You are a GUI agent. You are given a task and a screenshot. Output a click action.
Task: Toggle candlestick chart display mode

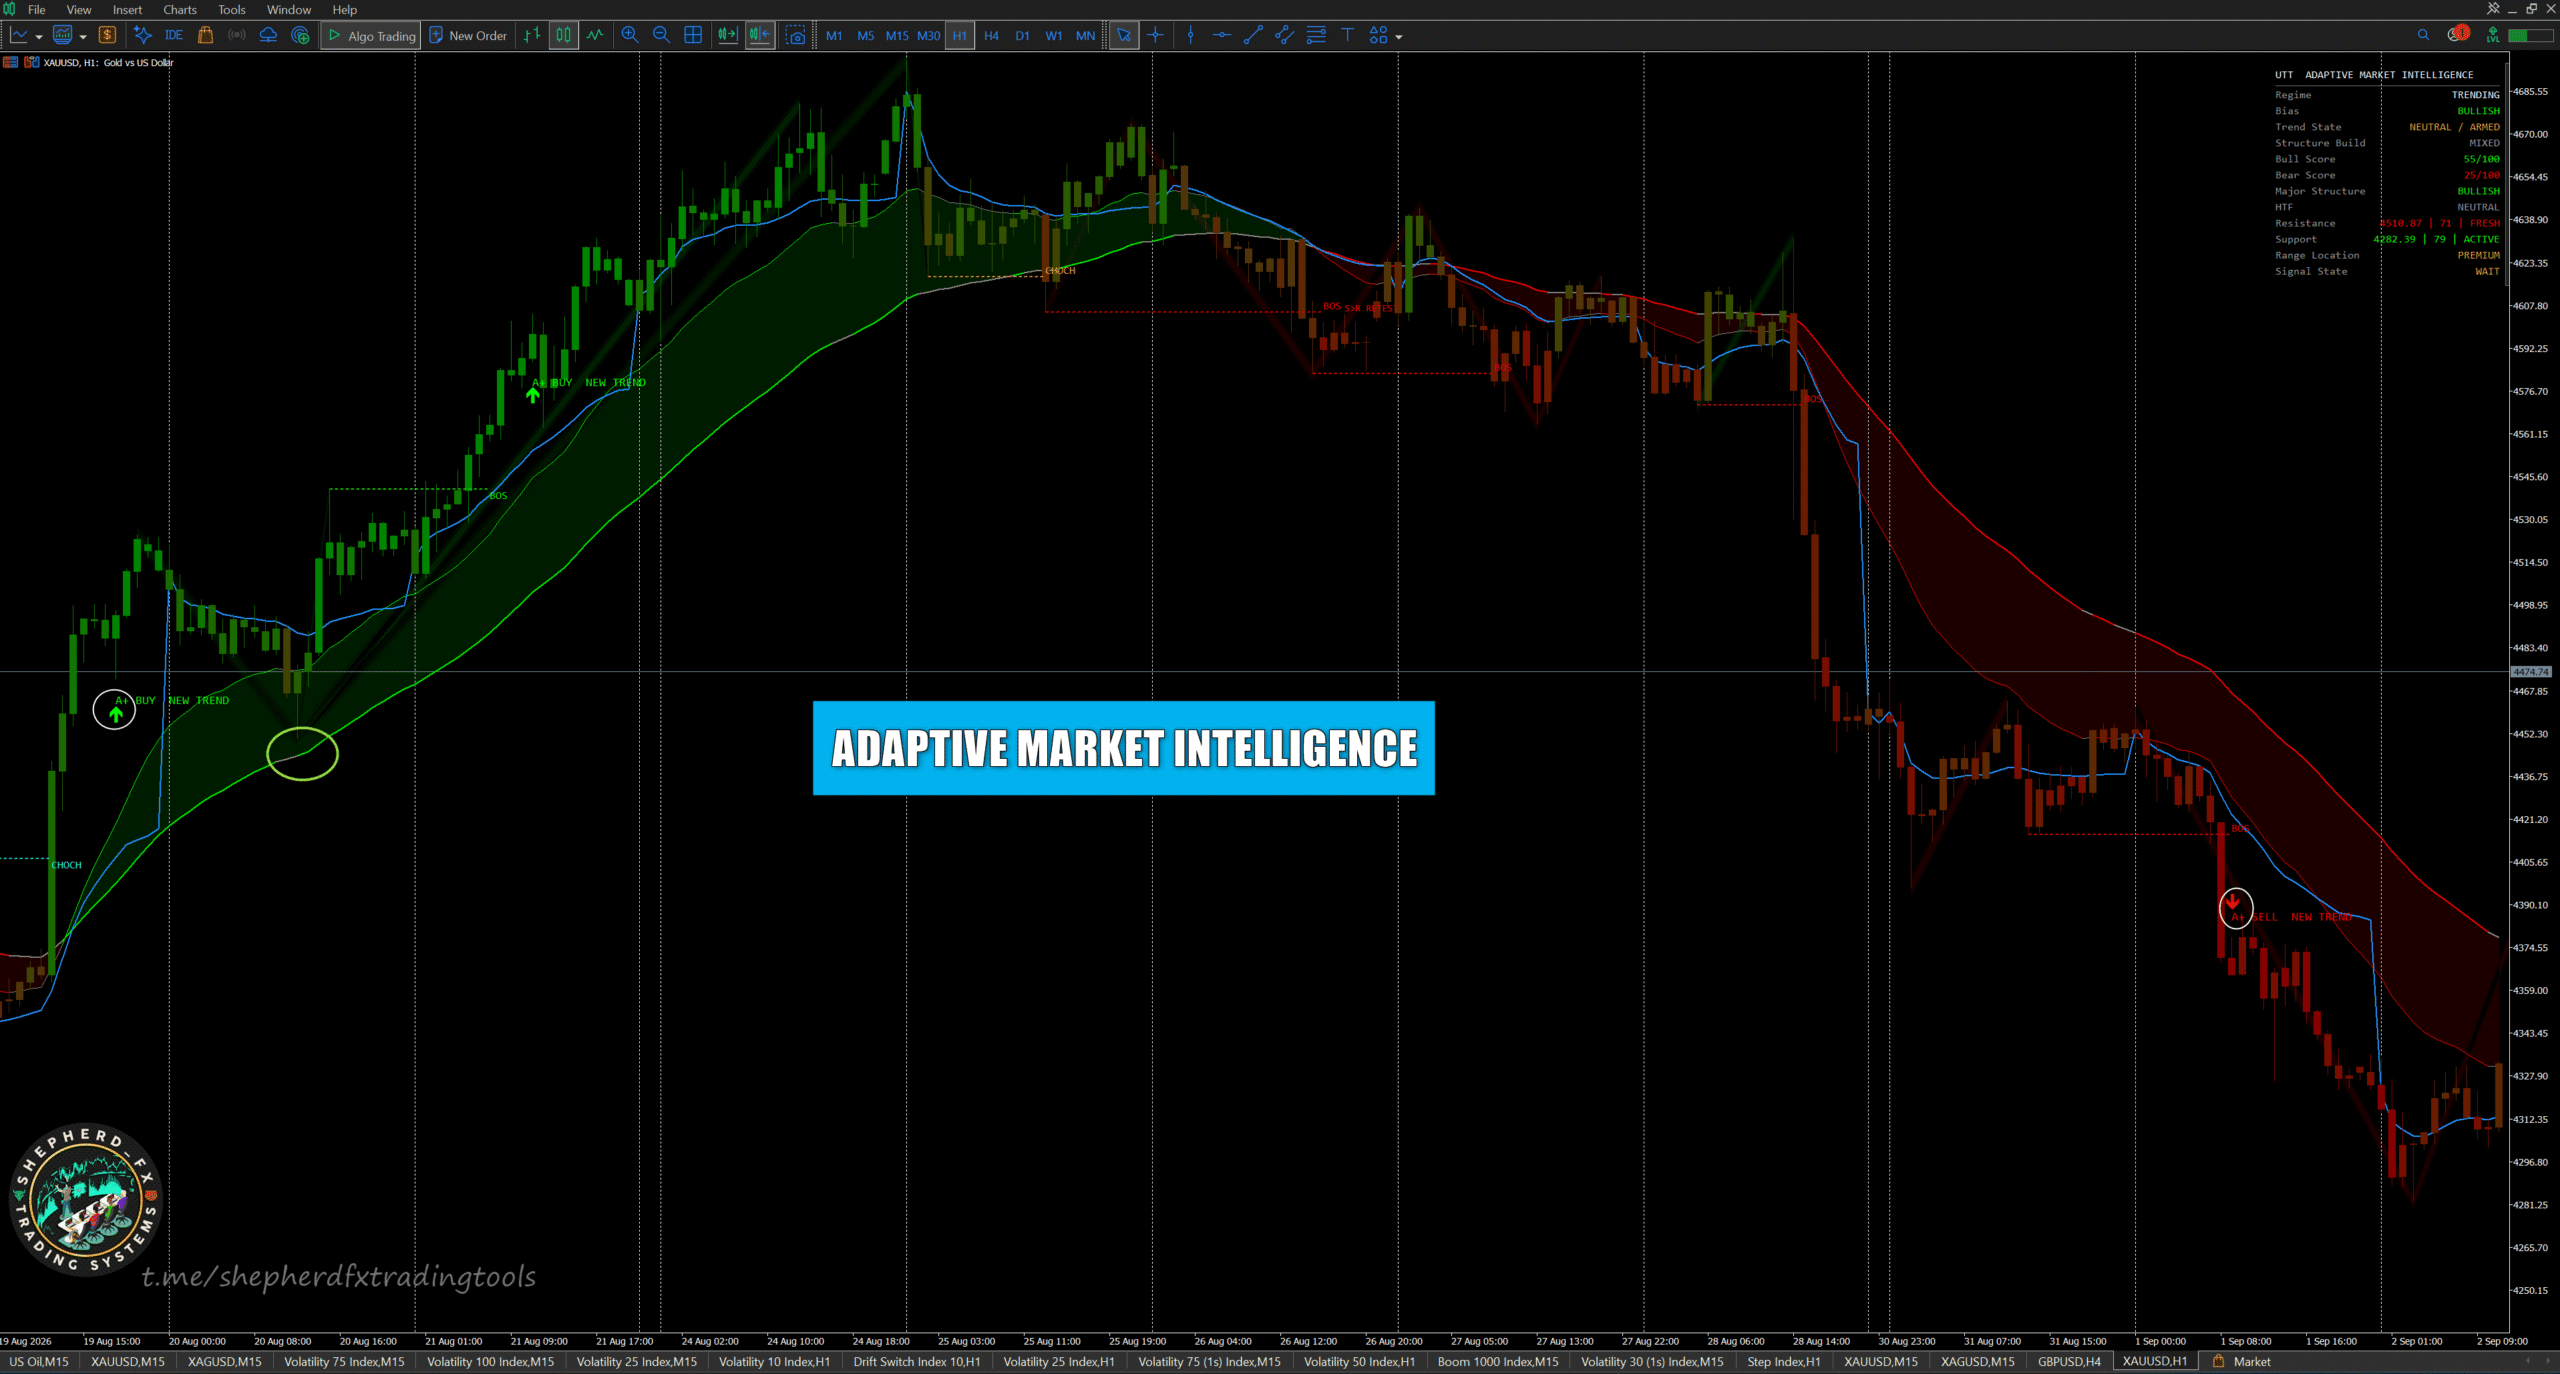click(x=563, y=35)
